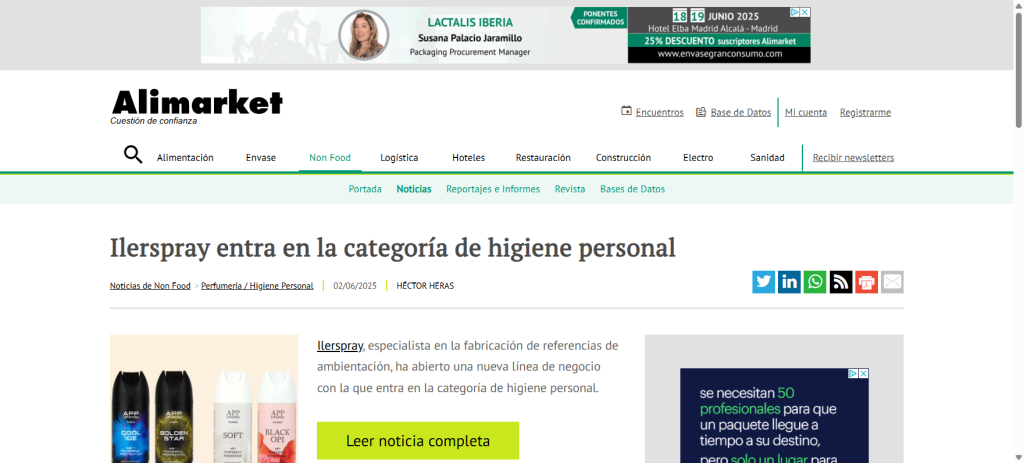
Task: Click author name HÉCTOR HERAS
Action: point(425,285)
